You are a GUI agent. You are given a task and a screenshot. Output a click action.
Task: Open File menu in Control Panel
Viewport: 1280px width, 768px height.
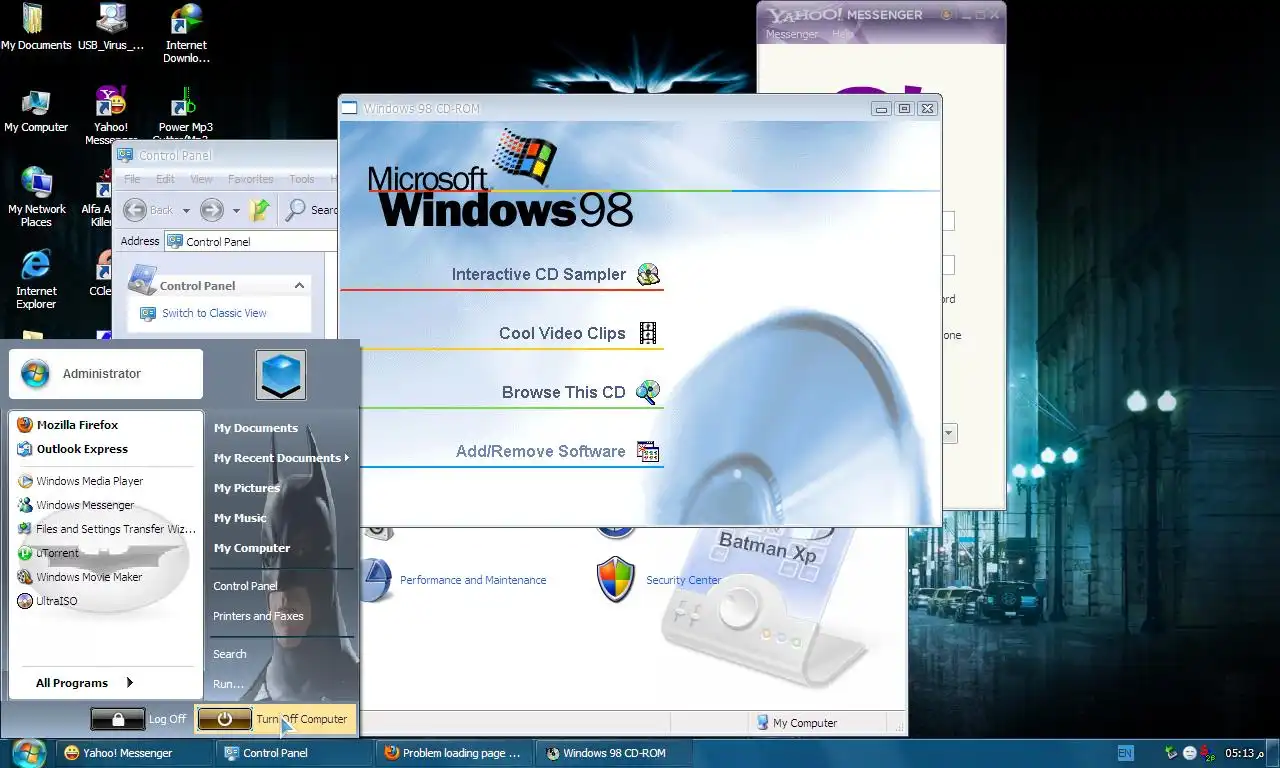[x=131, y=179]
